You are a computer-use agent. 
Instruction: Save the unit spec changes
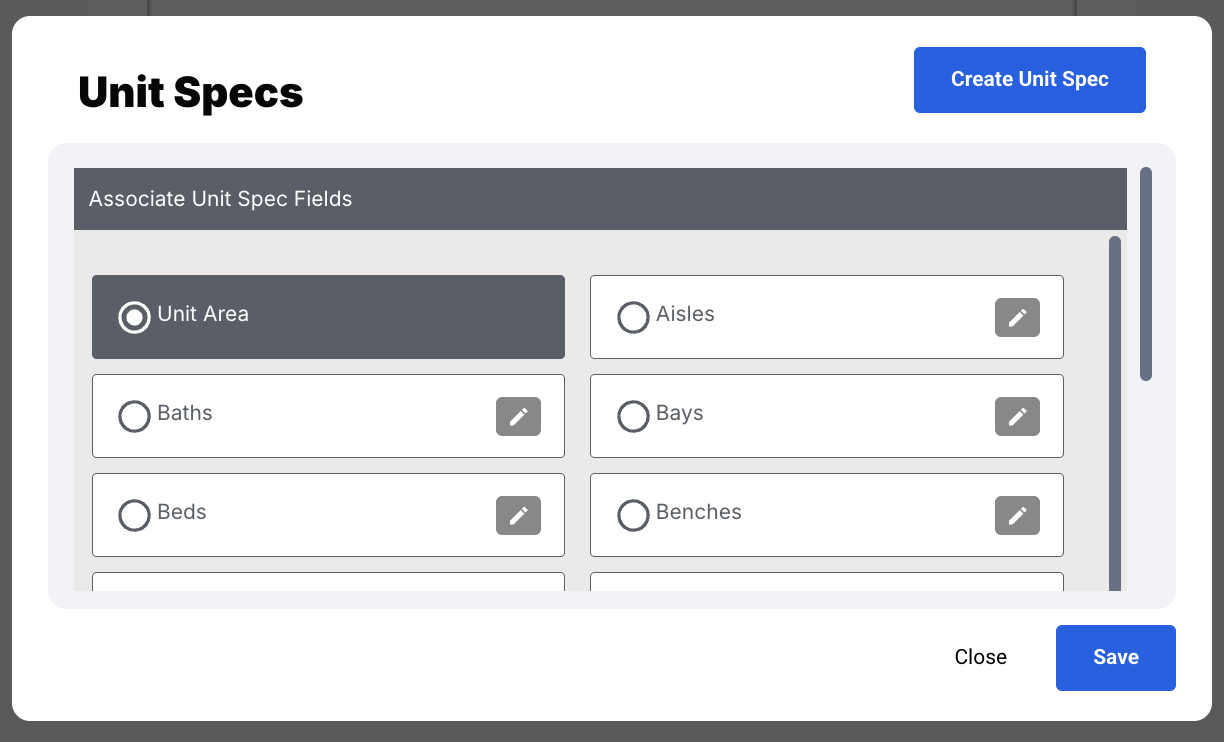tap(1115, 657)
